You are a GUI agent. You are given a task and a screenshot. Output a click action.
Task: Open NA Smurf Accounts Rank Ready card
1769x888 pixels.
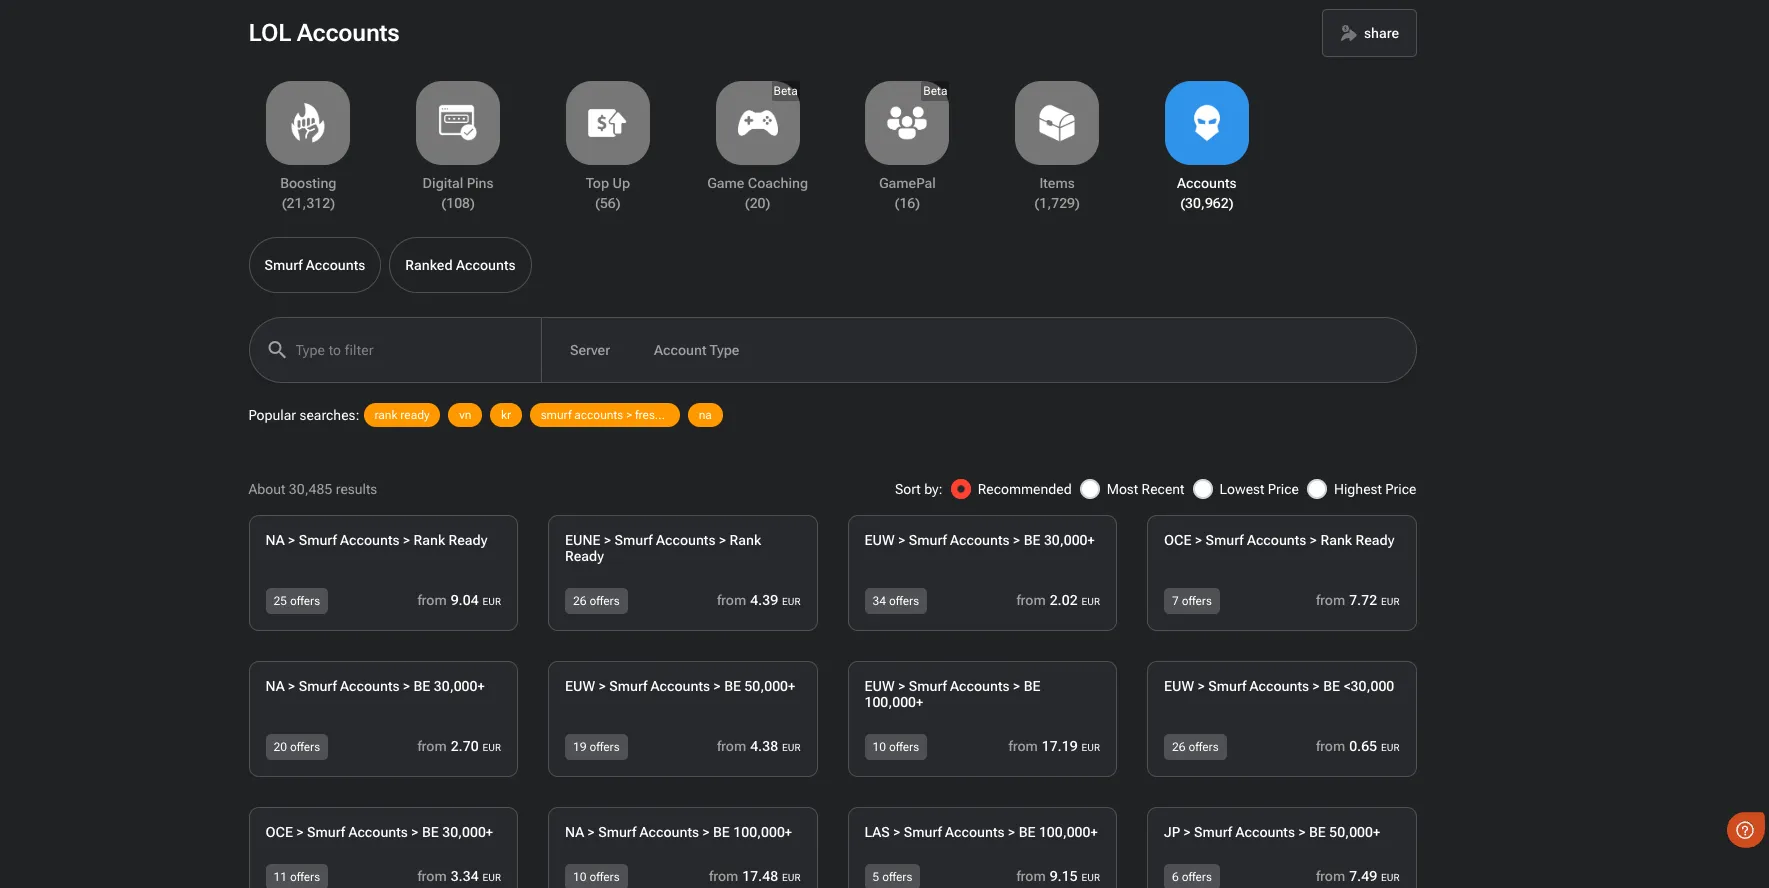click(383, 573)
